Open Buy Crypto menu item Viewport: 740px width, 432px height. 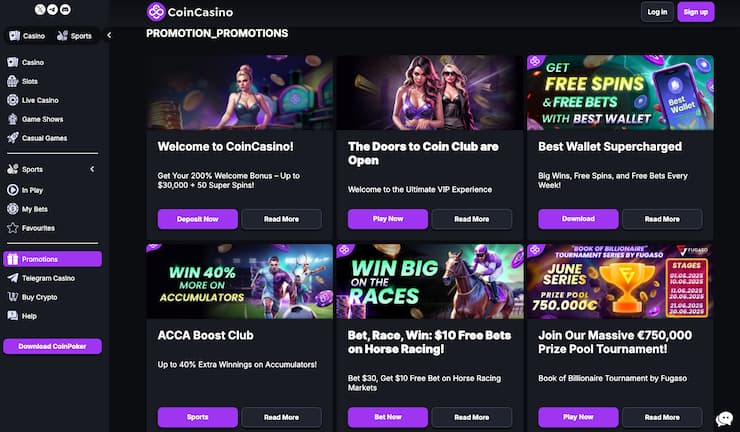pos(40,297)
